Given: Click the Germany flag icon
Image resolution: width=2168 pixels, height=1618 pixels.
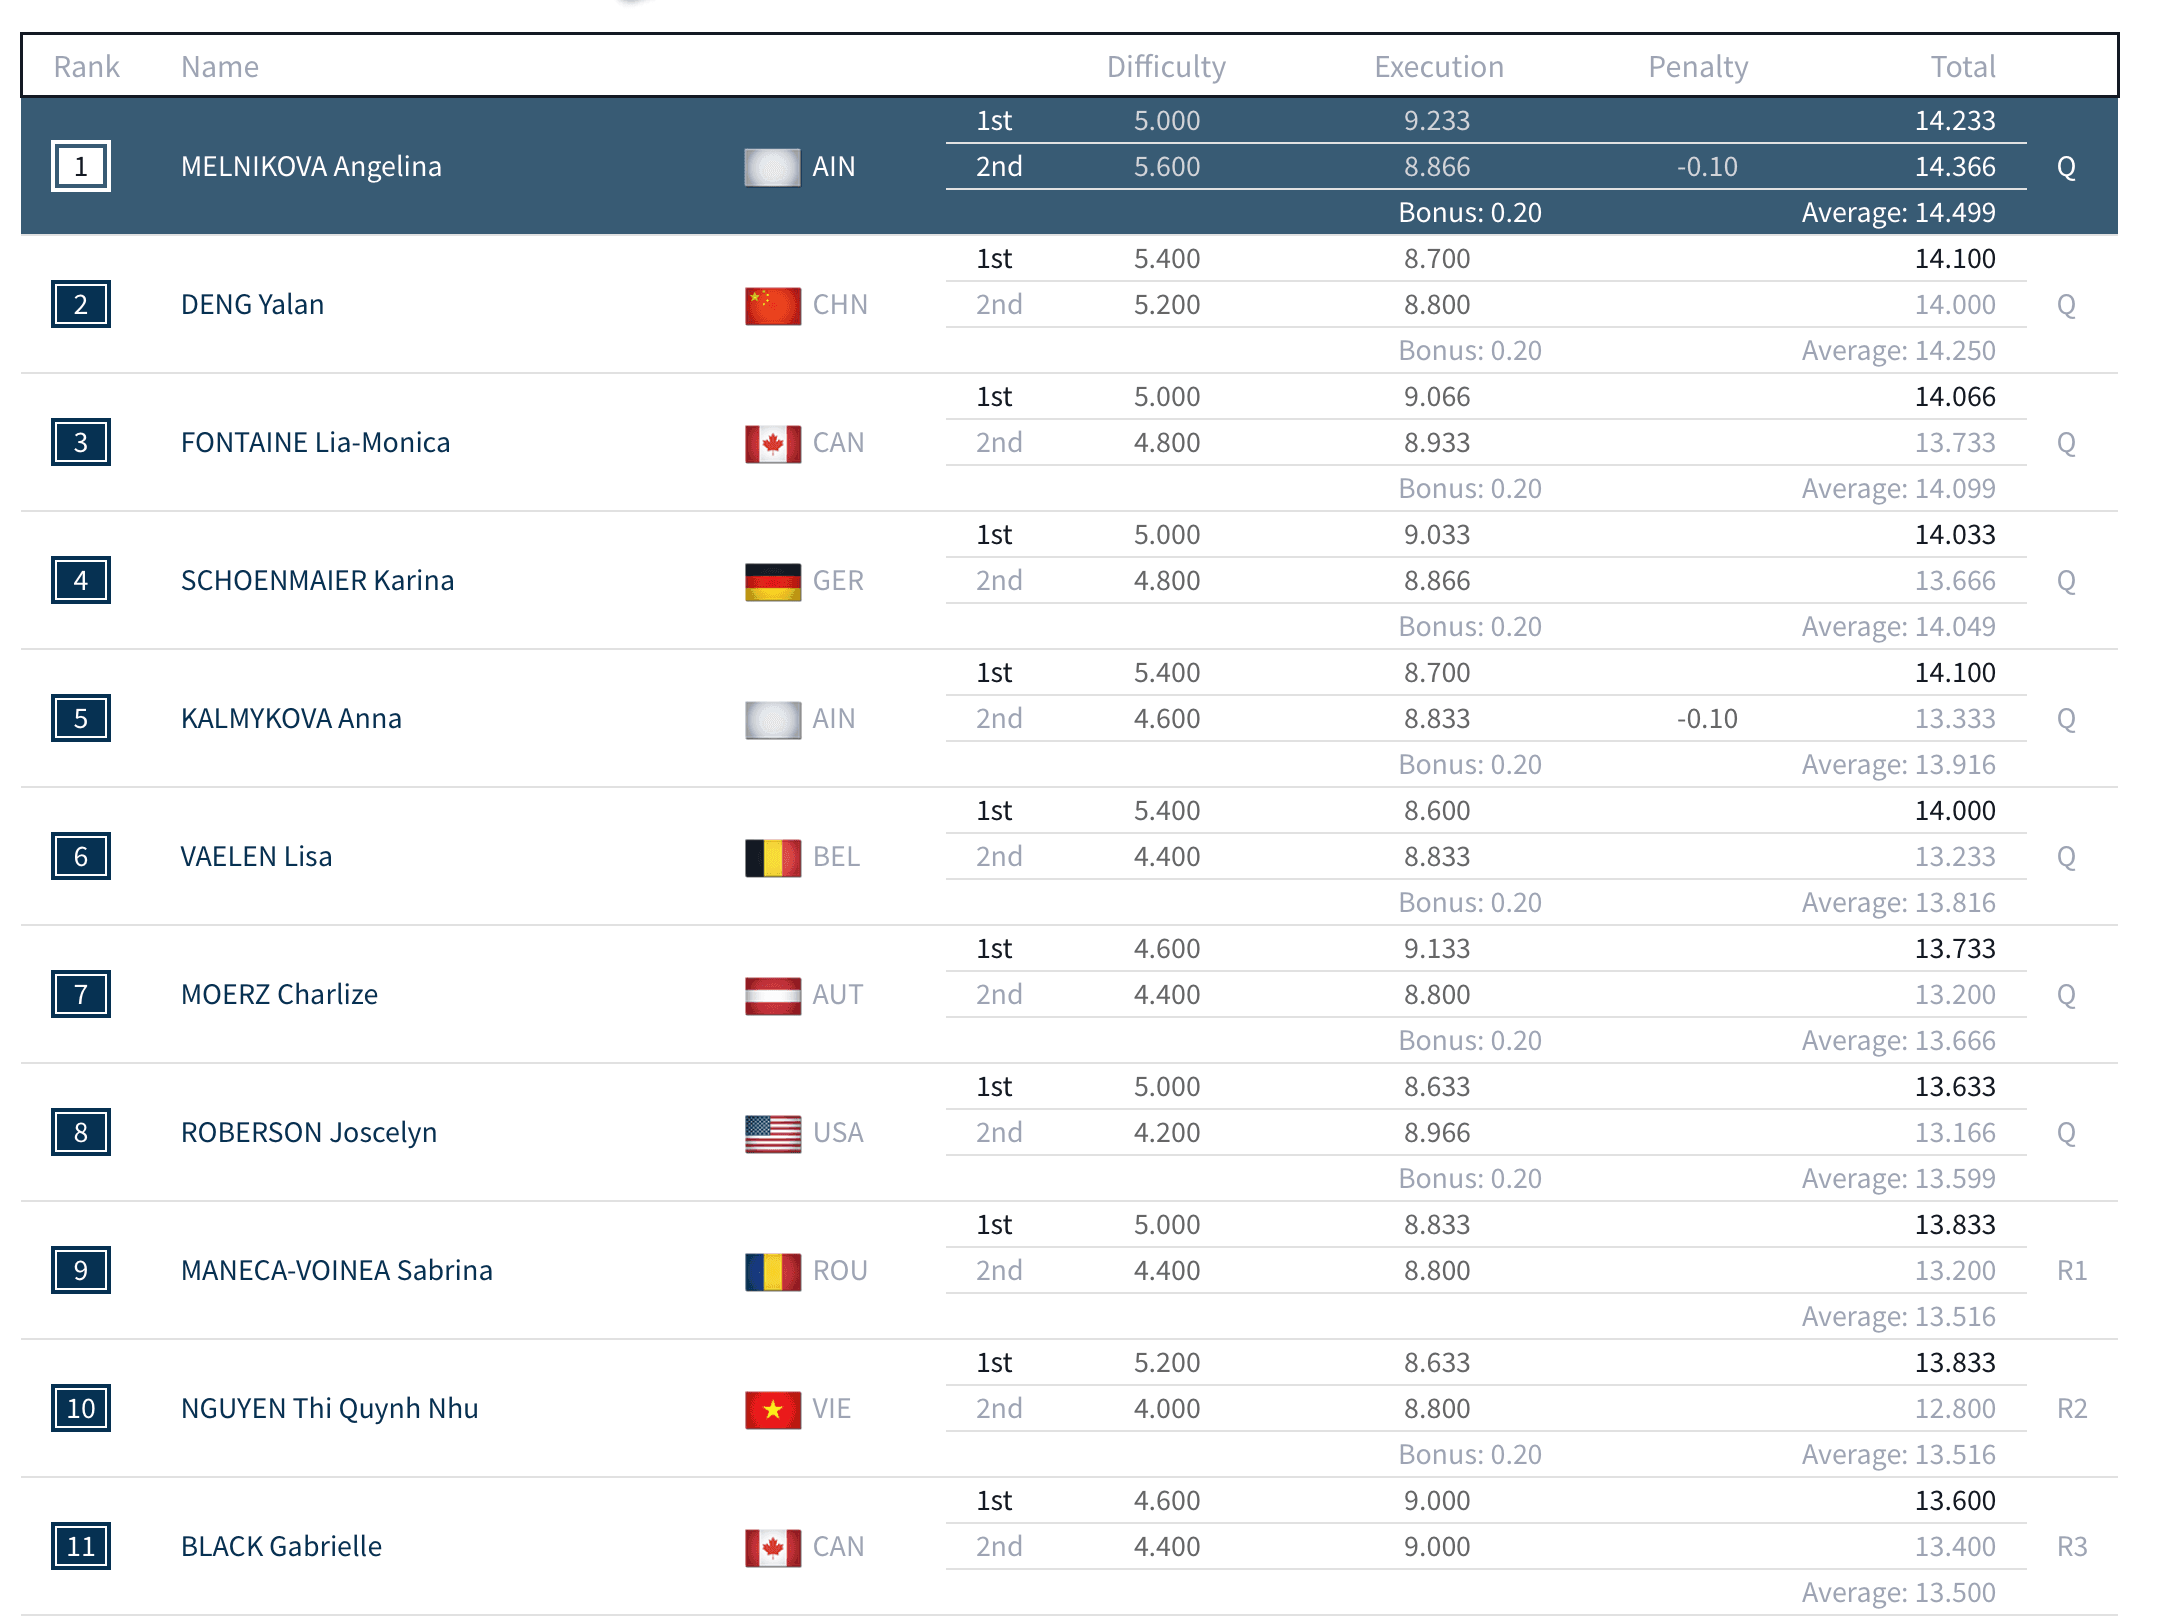Looking at the screenshot, I should coord(772,581).
